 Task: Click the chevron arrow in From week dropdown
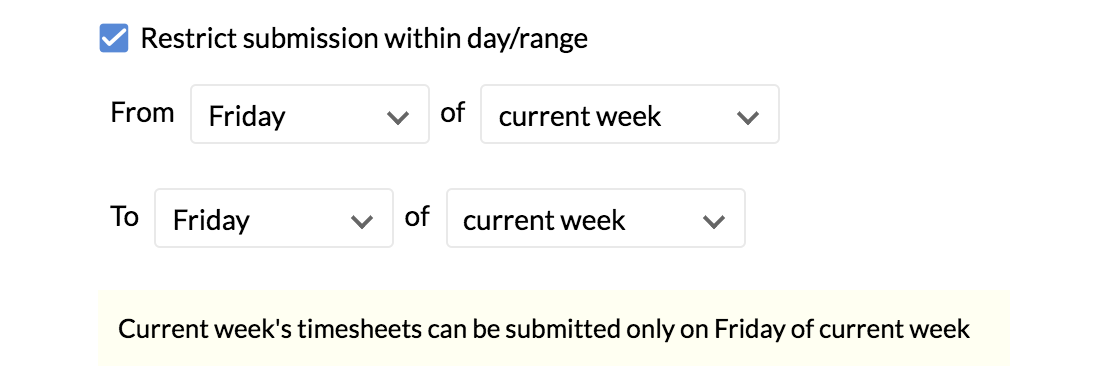click(x=748, y=117)
